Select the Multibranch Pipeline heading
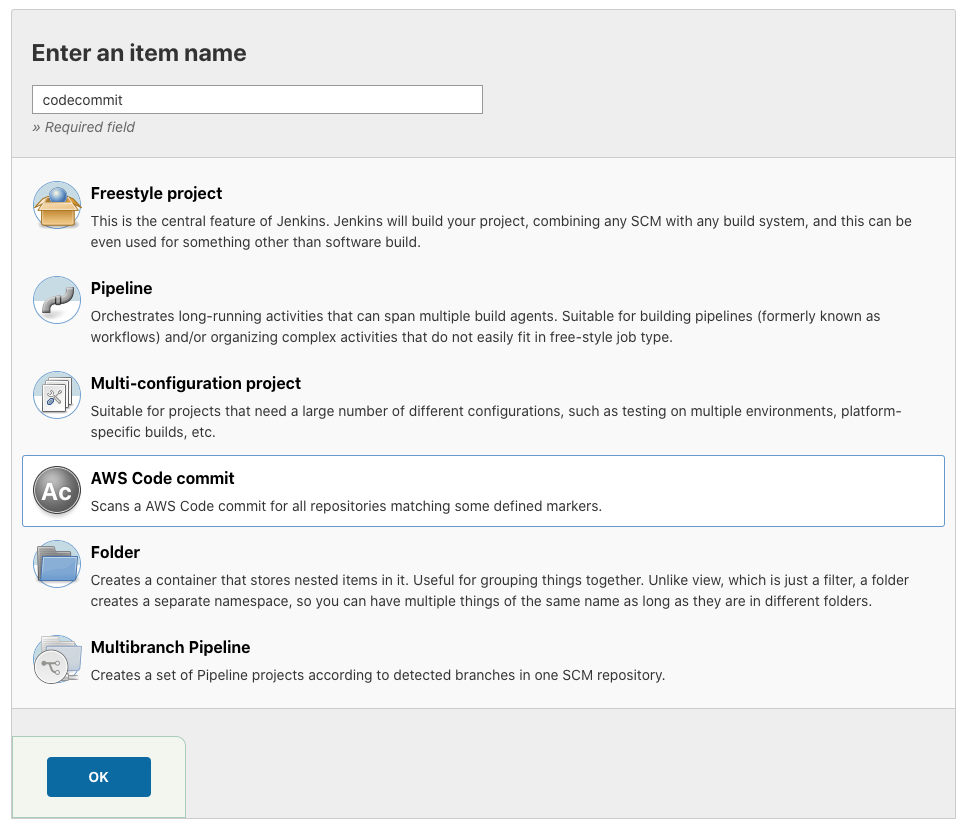971x832 pixels. point(170,647)
